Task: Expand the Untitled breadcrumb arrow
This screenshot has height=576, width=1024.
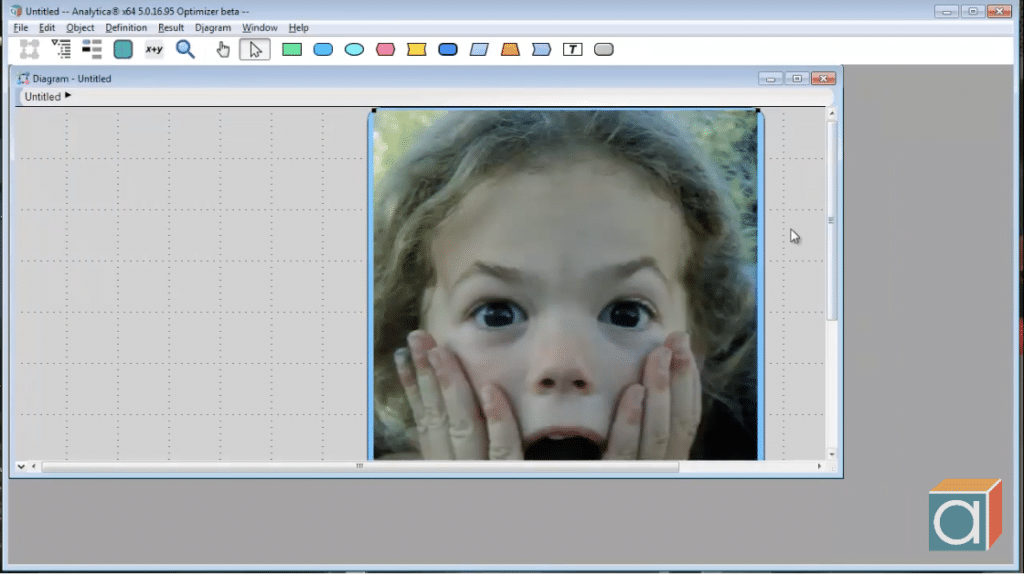Action: (68, 96)
